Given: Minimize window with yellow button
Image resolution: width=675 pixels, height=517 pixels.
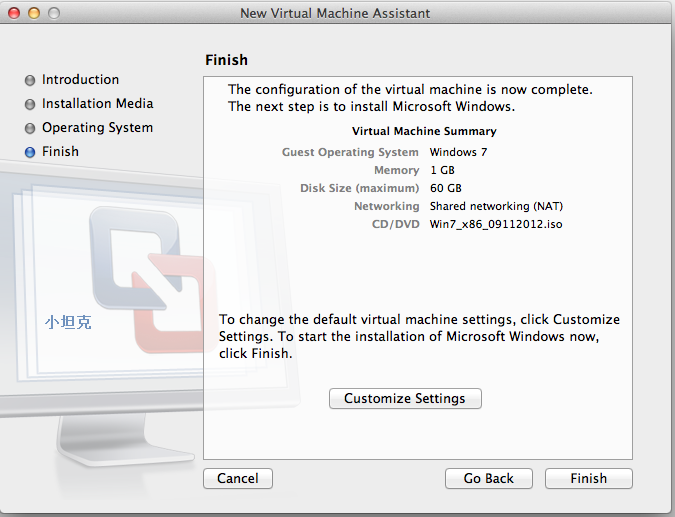Looking at the screenshot, I should [34, 13].
